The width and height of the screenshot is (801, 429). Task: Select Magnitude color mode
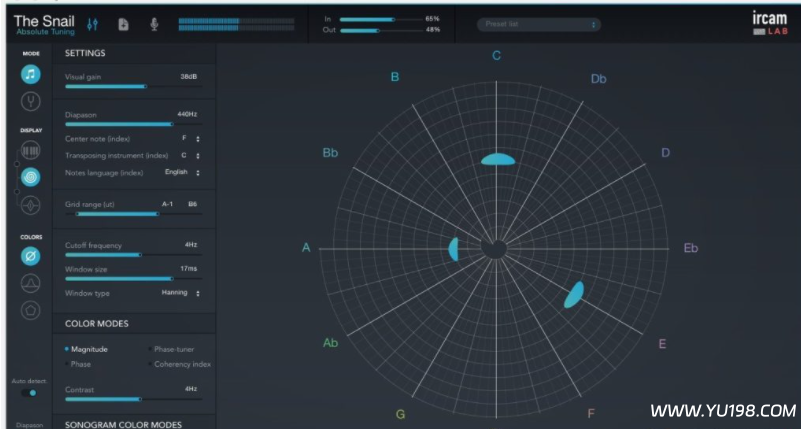[x=86, y=349]
